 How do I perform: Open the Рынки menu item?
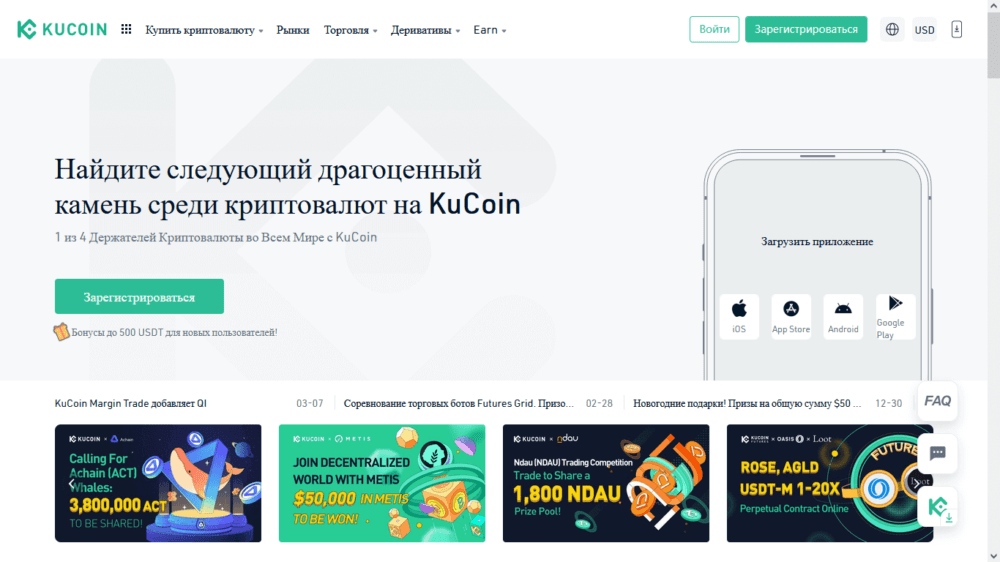click(x=293, y=30)
